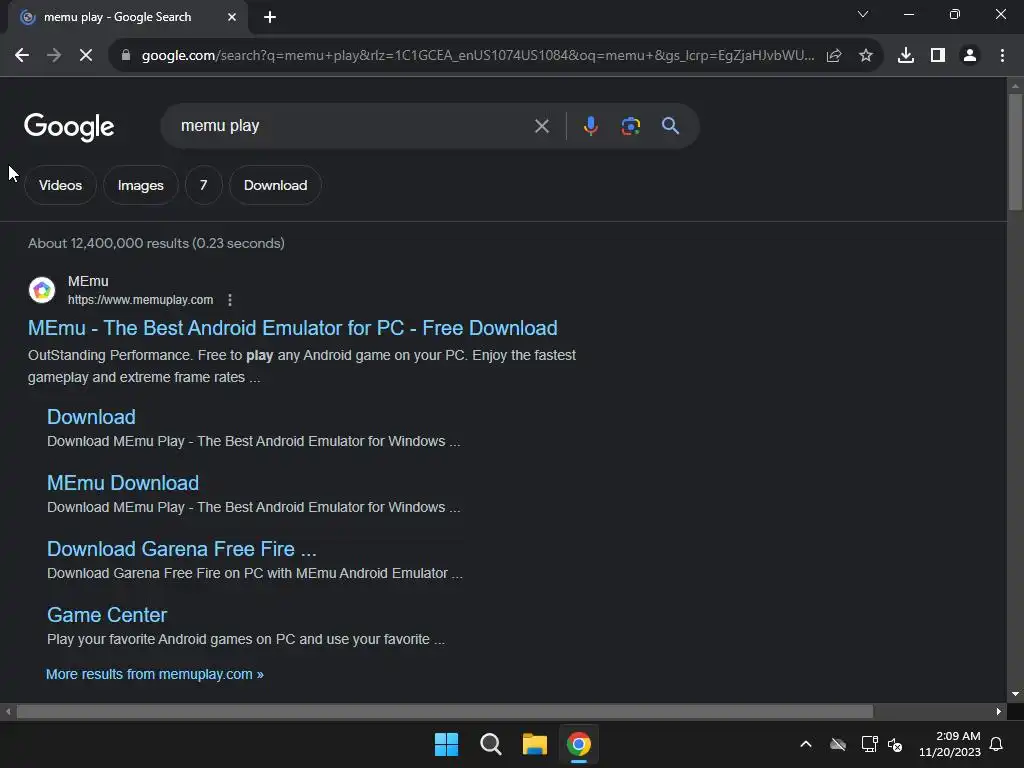
Task: Click the MEmu site name label
Action: click(x=88, y=281)
